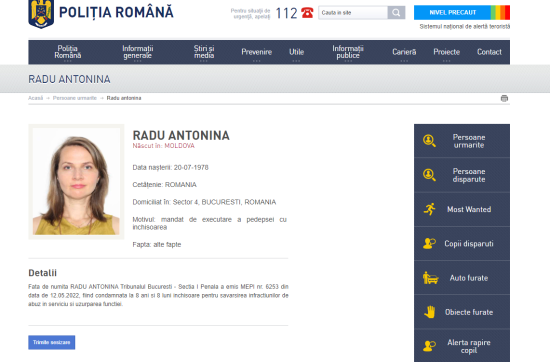Image resolution: width=550 pixels, height=362 pixels.
Task: Open the Carieră menu
Action: coord(404,52)
